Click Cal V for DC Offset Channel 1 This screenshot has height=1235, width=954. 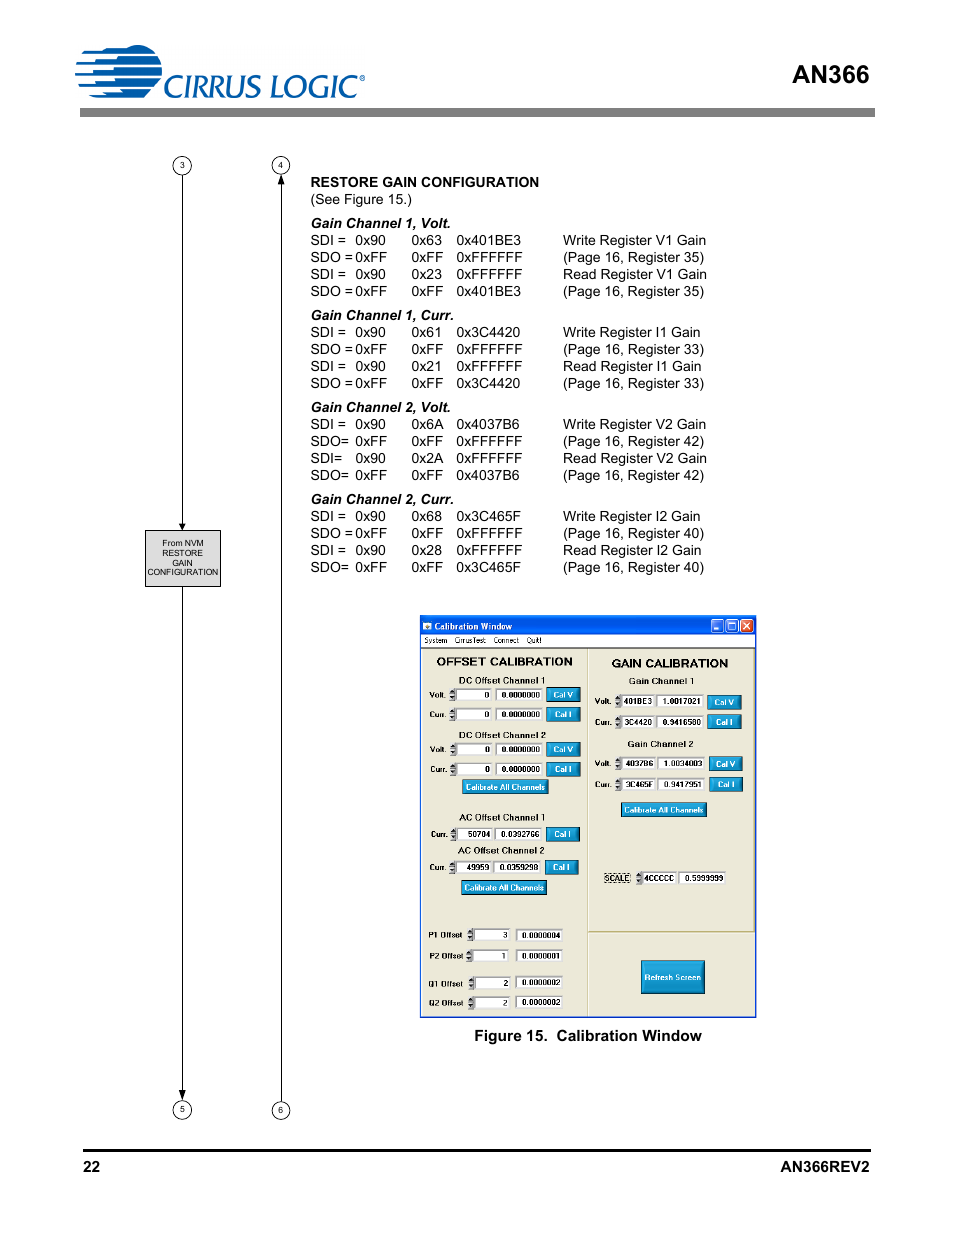[x=563, y=695]
